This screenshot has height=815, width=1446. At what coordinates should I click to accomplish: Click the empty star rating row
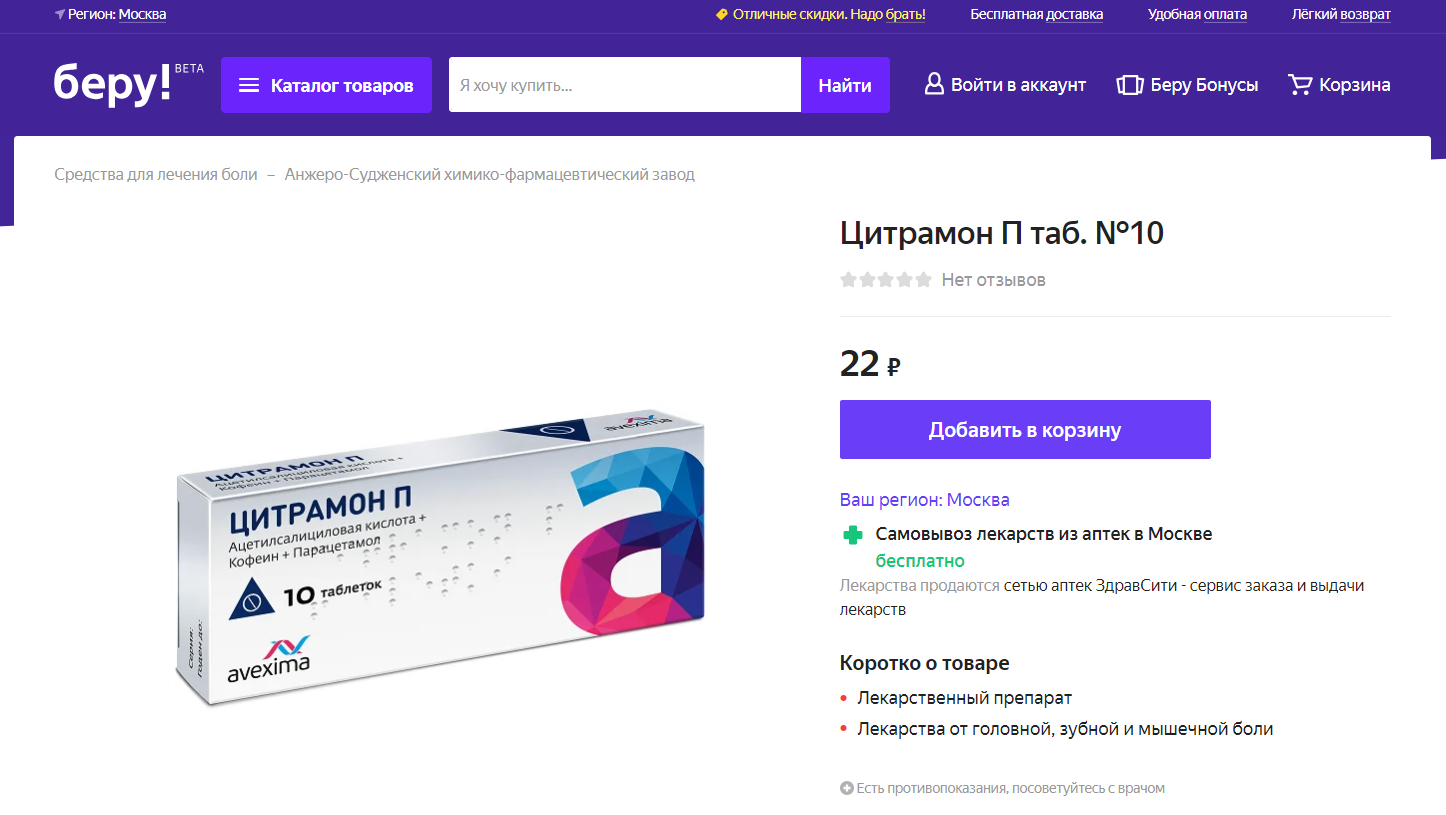886,280
